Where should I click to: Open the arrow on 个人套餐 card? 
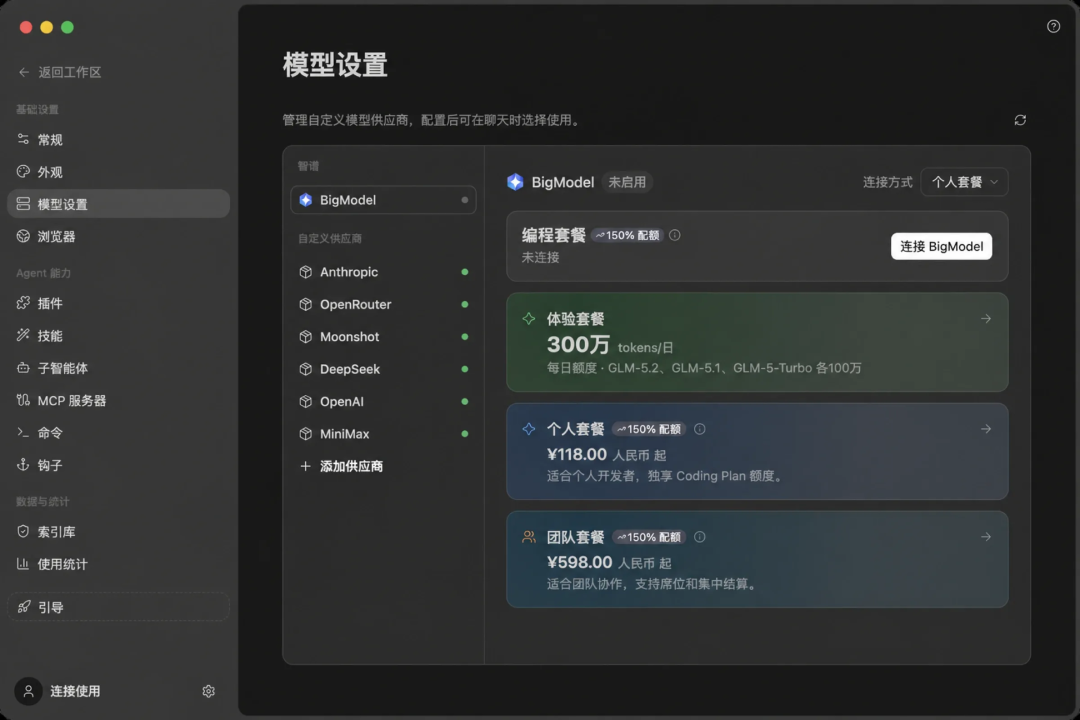point(986,429)
